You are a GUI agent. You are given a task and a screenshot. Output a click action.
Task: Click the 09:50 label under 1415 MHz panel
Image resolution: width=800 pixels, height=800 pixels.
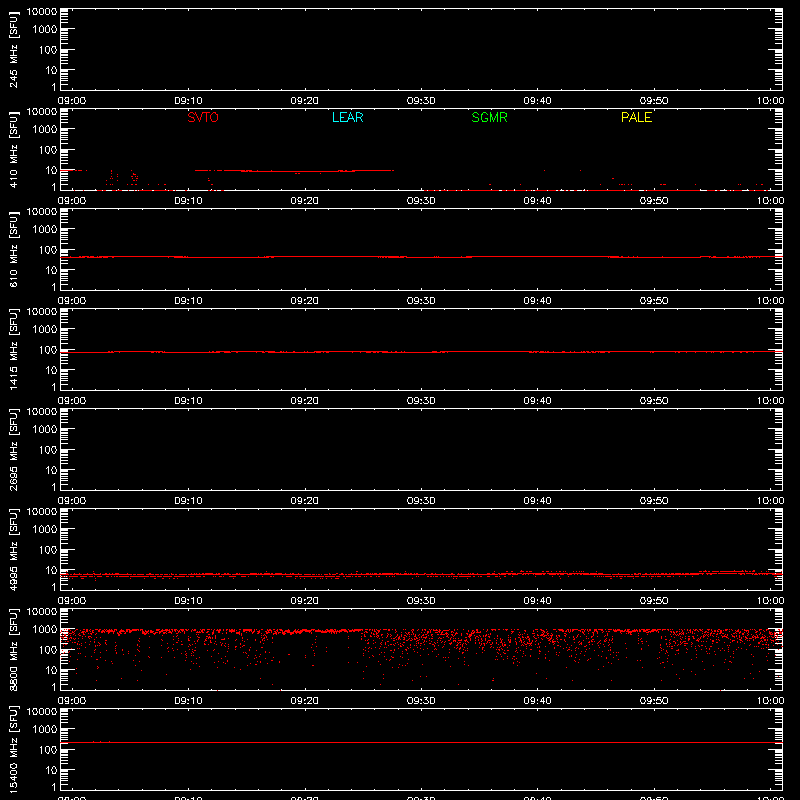(x=654, y=401)
